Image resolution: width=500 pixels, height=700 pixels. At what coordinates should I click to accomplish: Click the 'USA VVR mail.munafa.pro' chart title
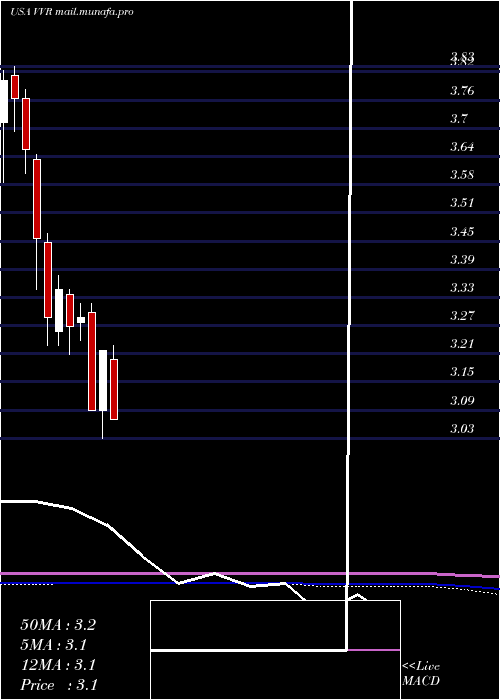(x=71, y=12)
